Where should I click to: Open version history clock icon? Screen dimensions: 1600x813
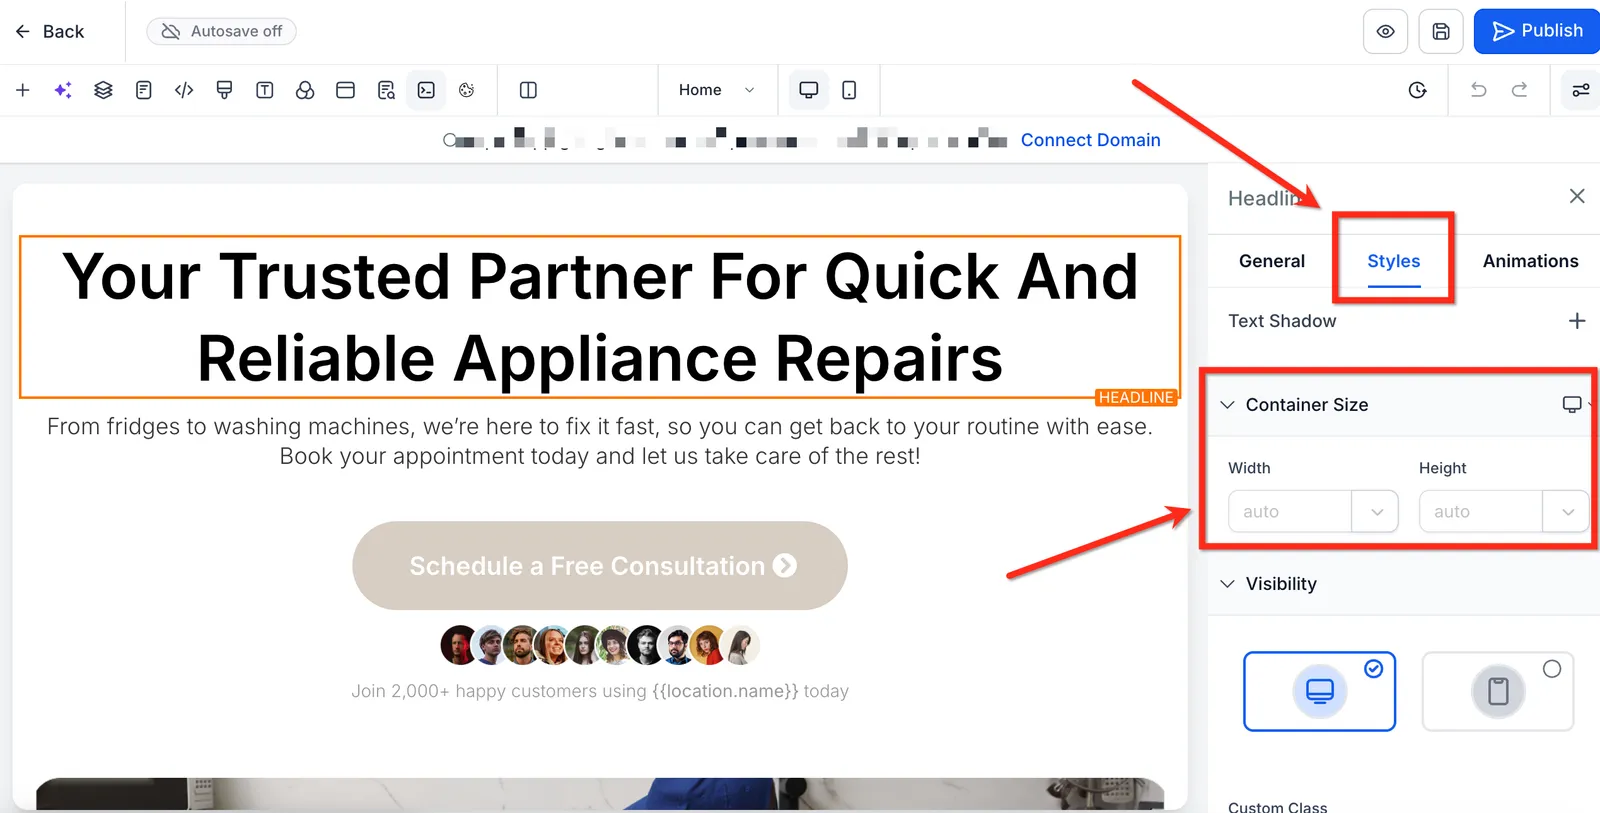(1417, 90)
